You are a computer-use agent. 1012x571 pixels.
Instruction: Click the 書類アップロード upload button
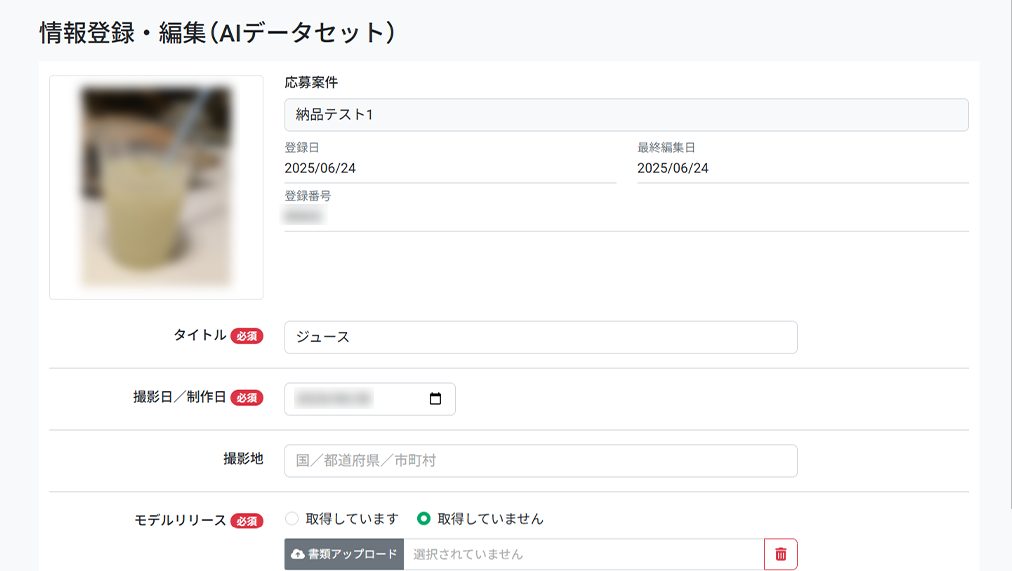[x=344, y=554]
